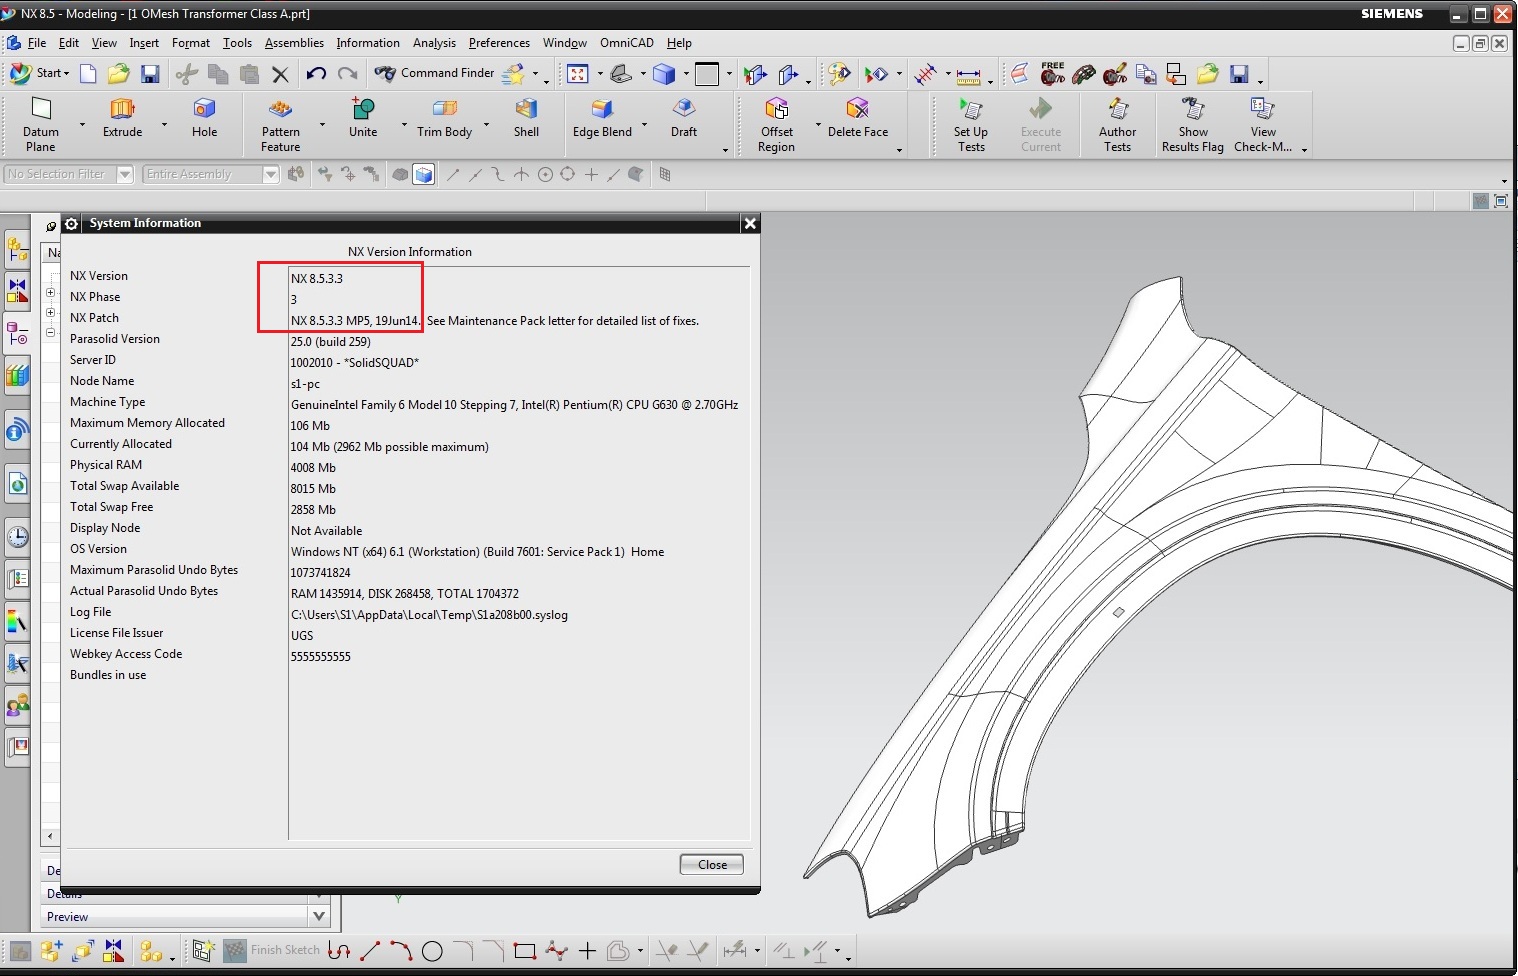Screen dimensions: 1518x976
Task: Open the History clock tab in resource bar
Action: click(x=17, y=537)
